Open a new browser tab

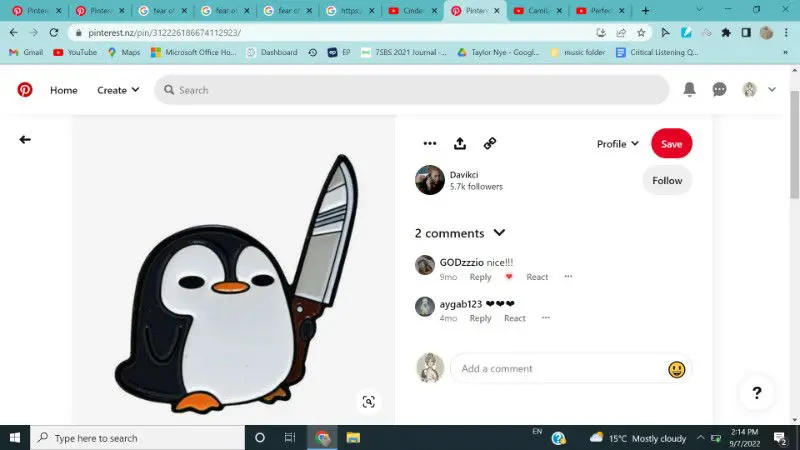[645, 10]
